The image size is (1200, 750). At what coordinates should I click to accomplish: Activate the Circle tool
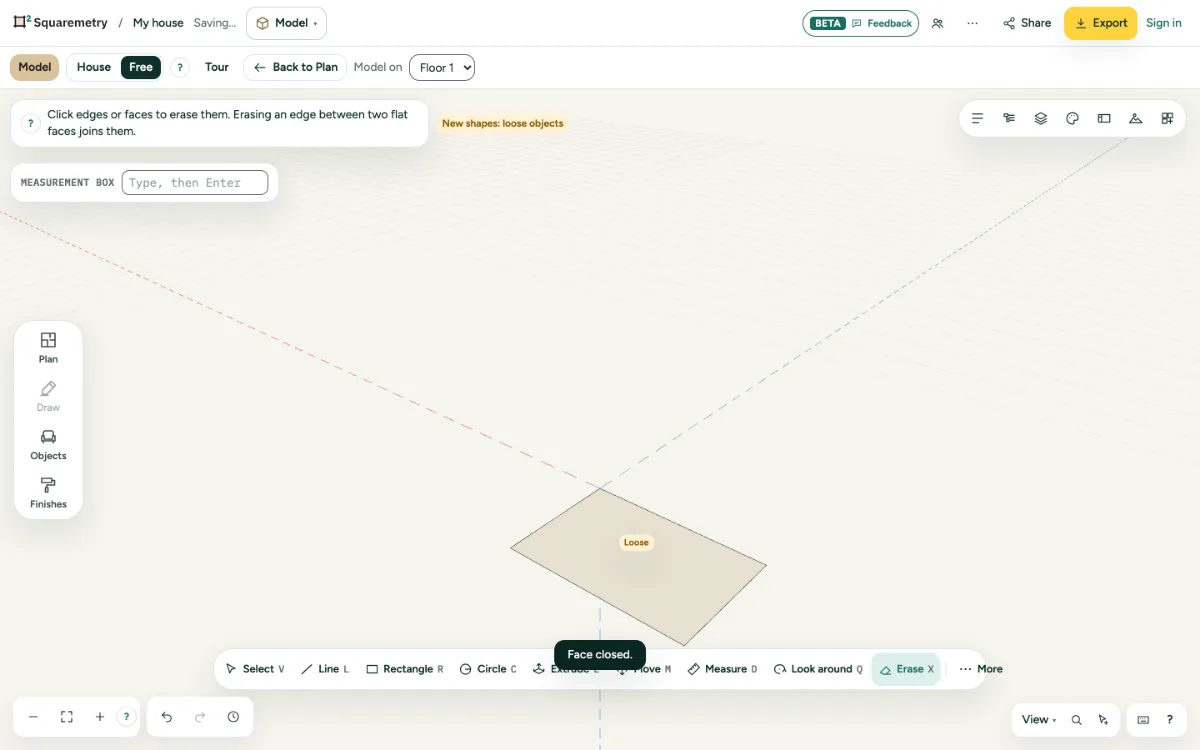[488, 669]
